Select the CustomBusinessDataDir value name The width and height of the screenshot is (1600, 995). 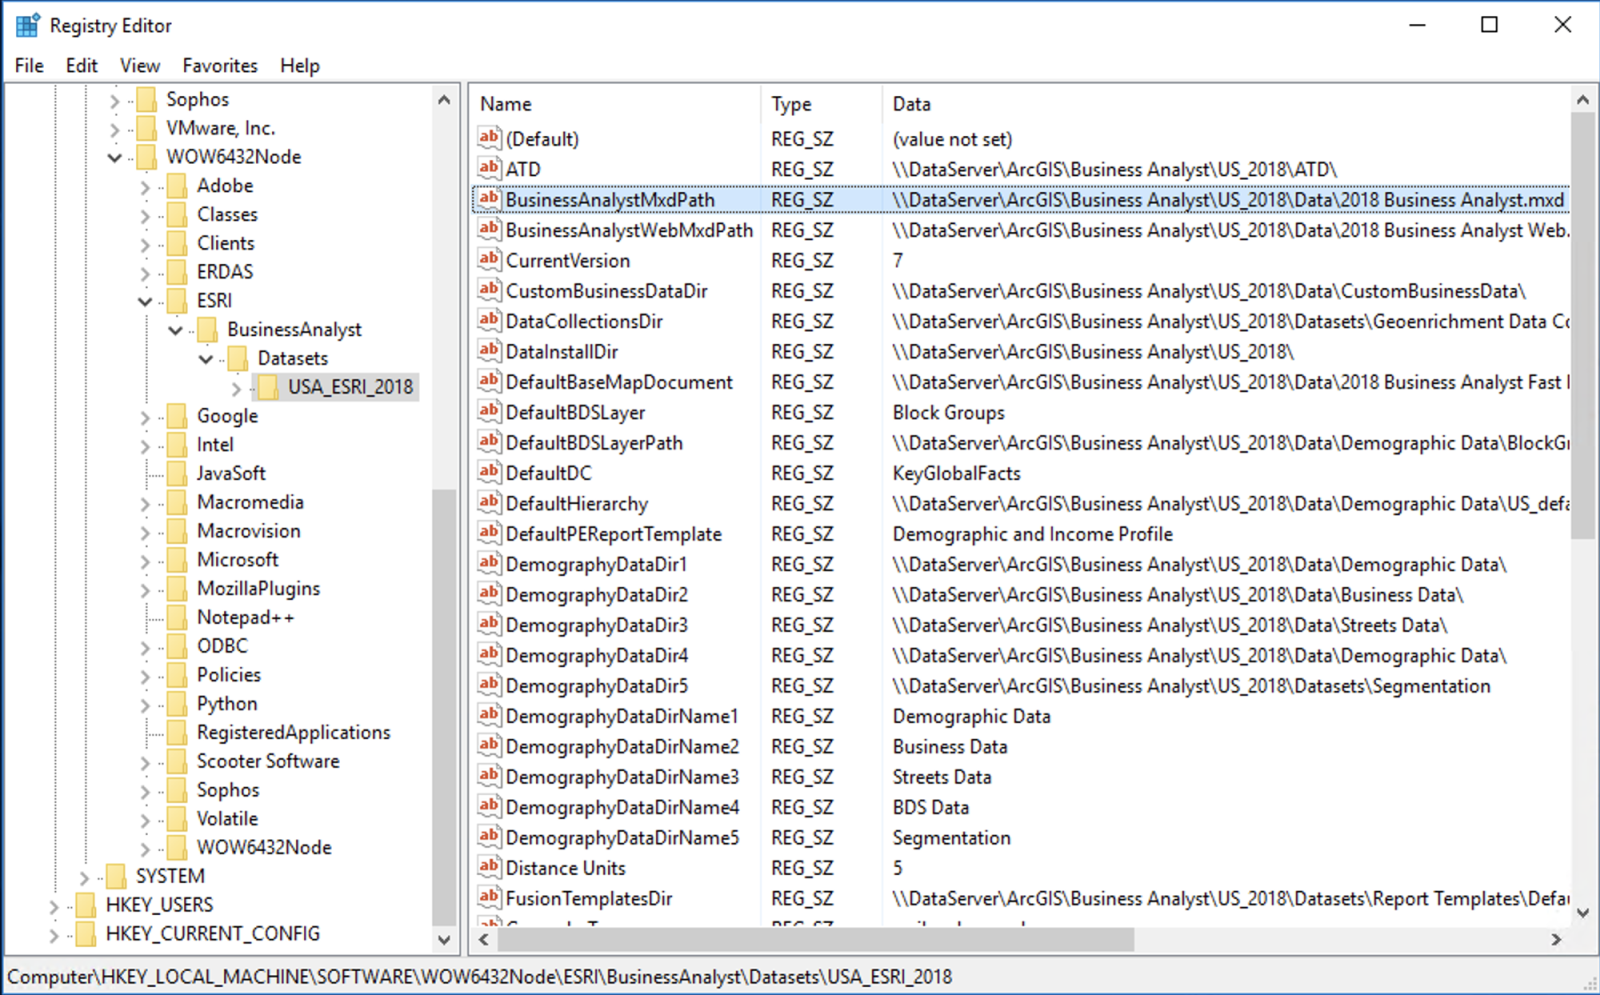[606, 291]
